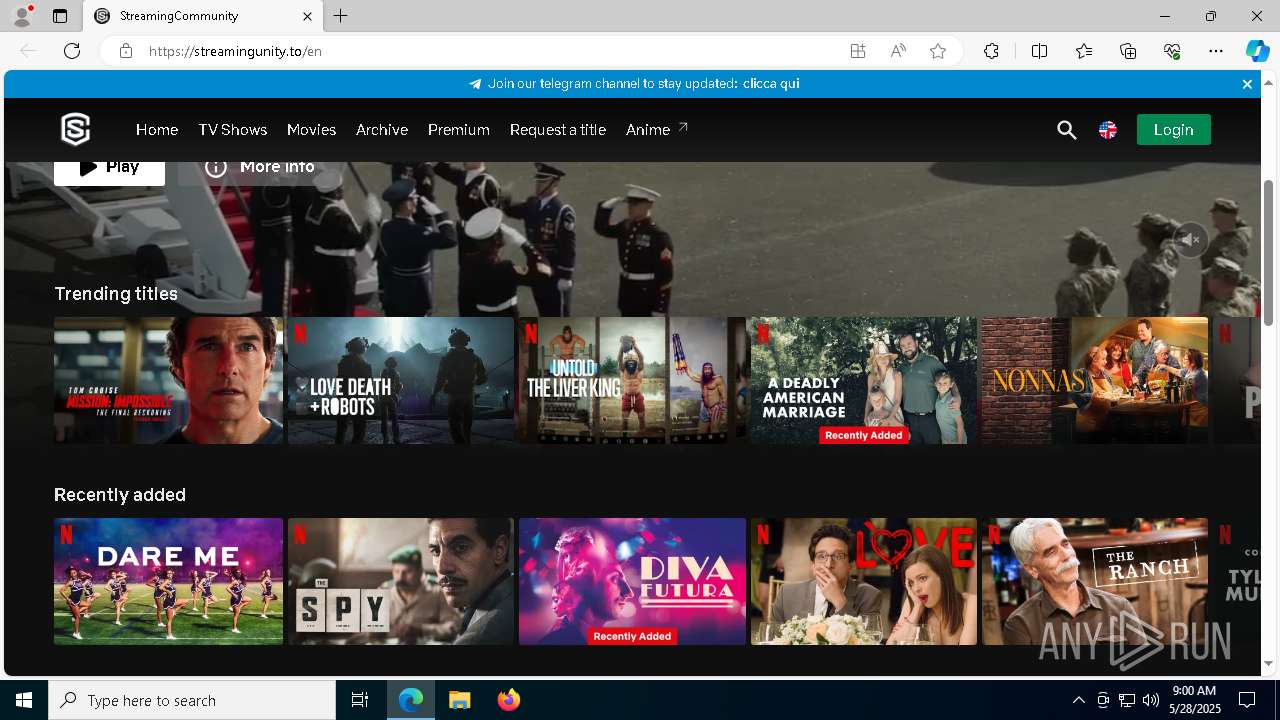Open File Explorer from the taskbar
1280x720 pixels.
(459, 700)
